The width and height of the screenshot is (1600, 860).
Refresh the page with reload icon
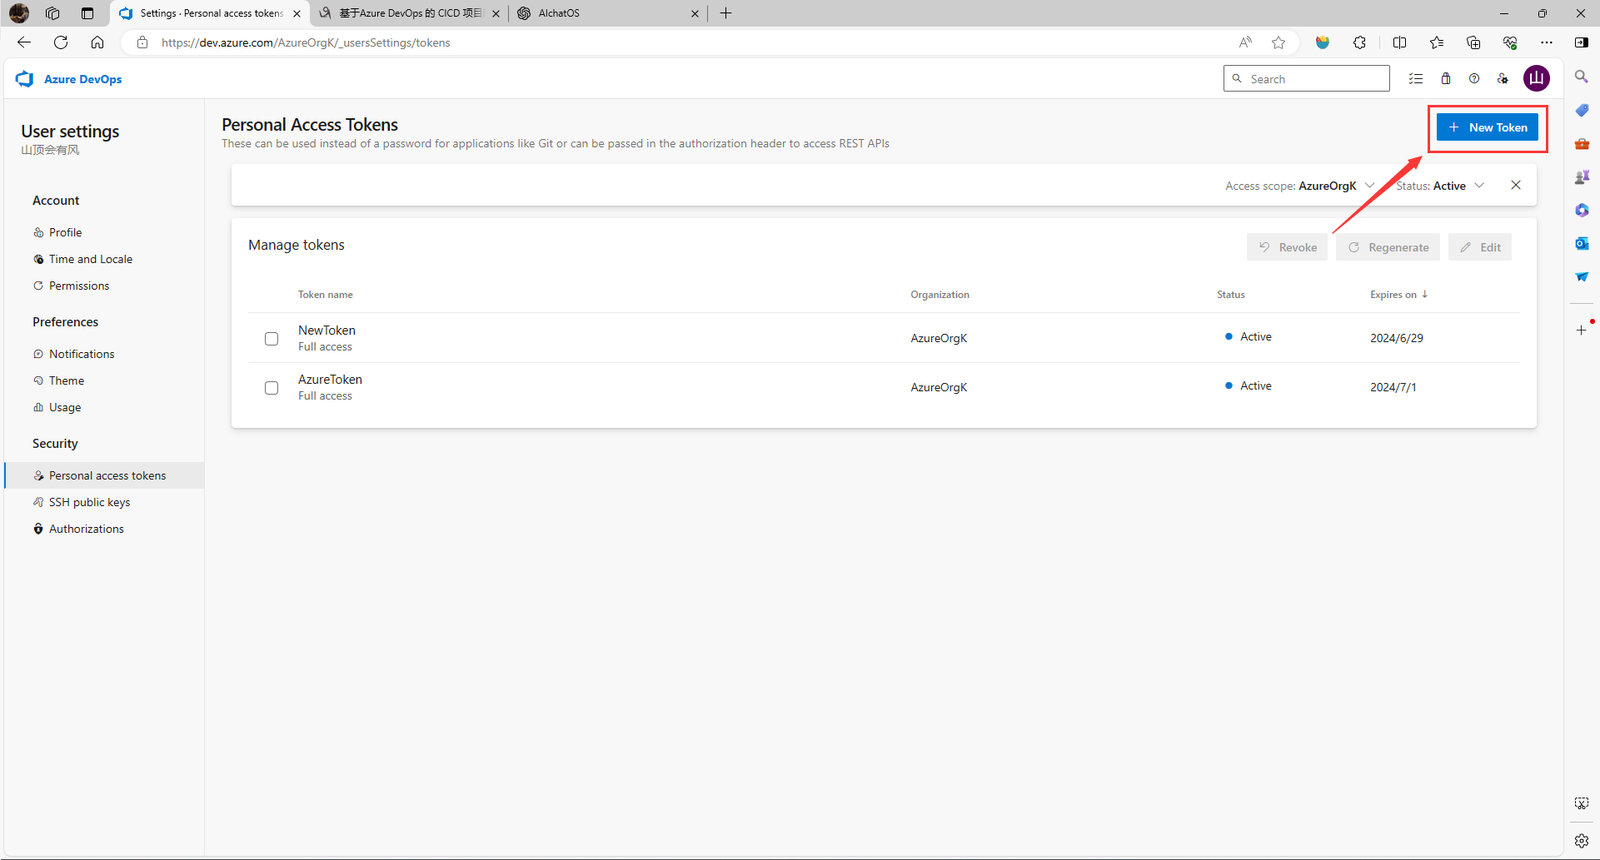(x=61, y=42)
